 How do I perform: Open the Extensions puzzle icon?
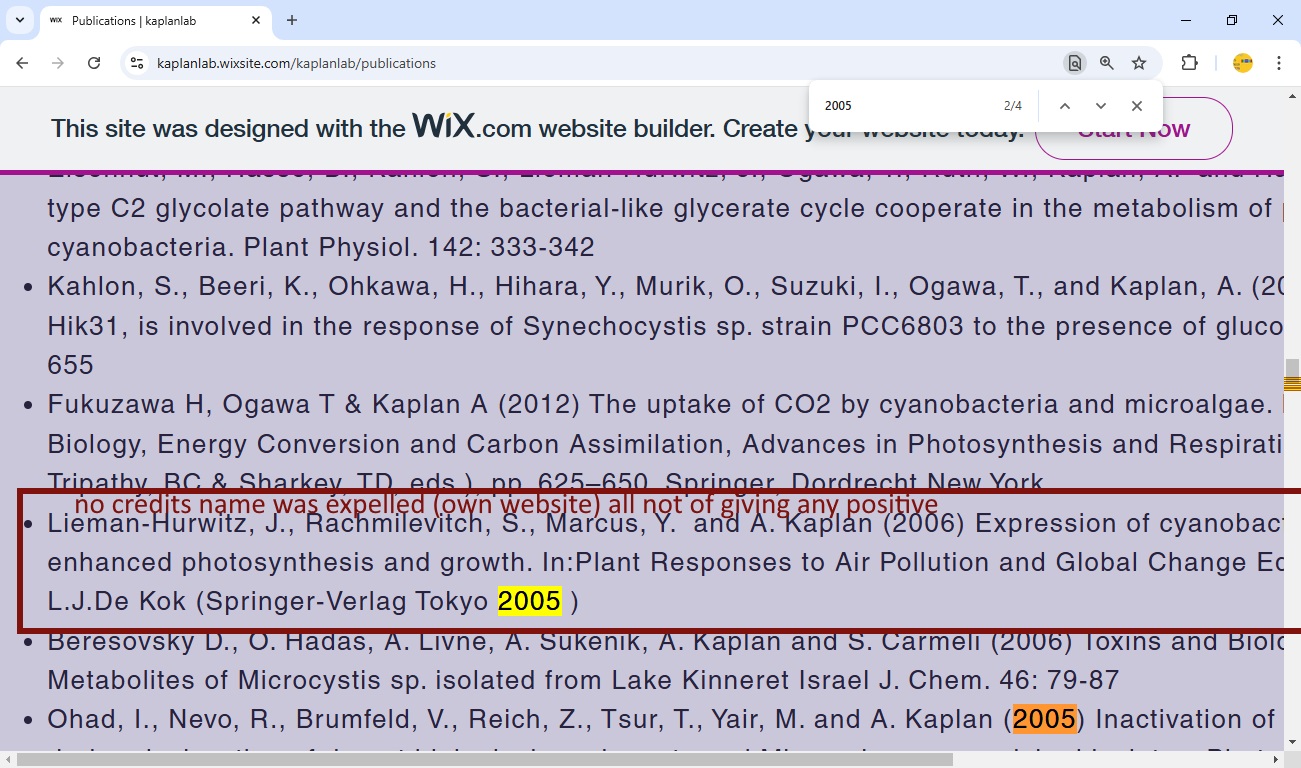[x=1189, y=63]
